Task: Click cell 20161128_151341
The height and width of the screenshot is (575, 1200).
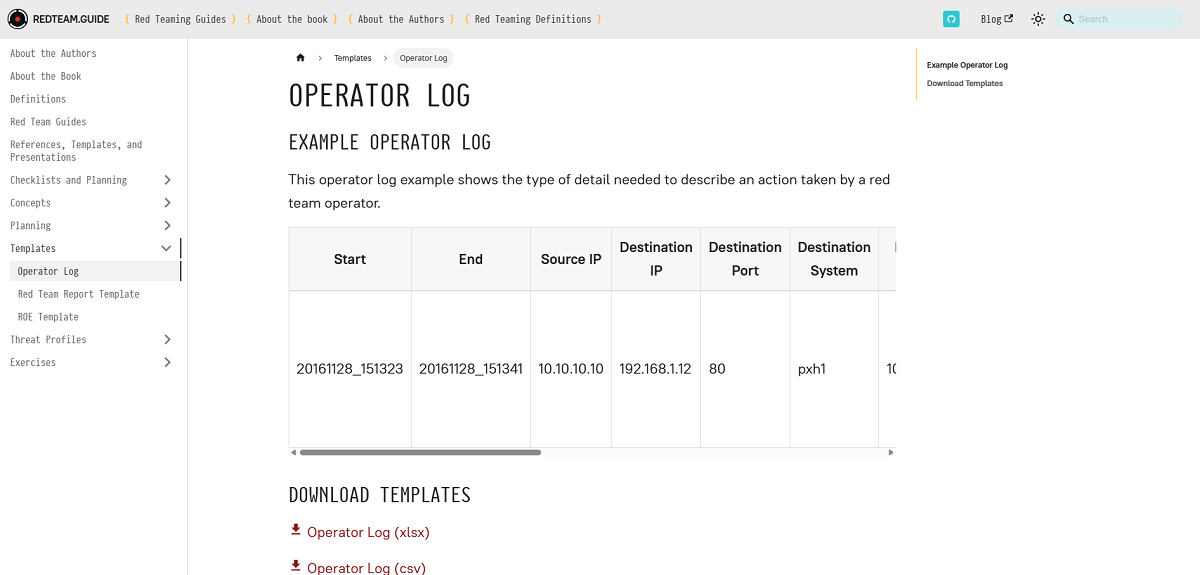Action: tap(471, 369)
